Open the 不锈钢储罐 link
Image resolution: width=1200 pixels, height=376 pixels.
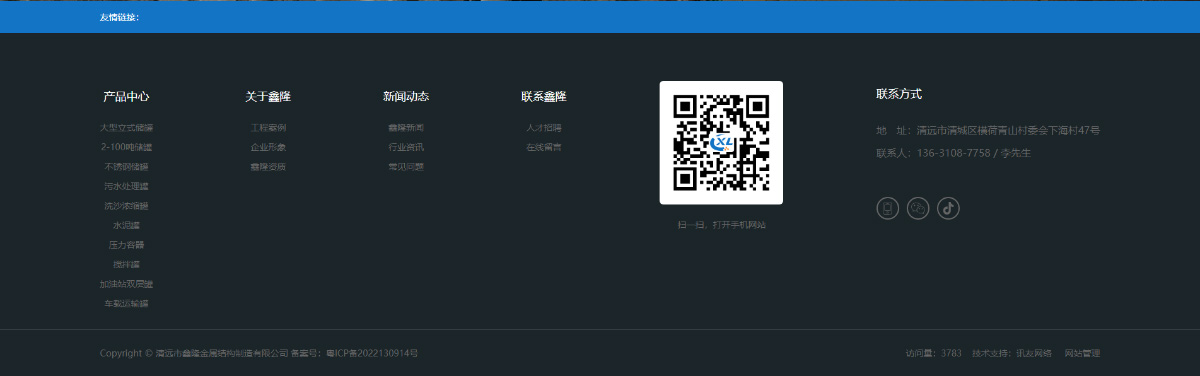click(x=126, y=167)
